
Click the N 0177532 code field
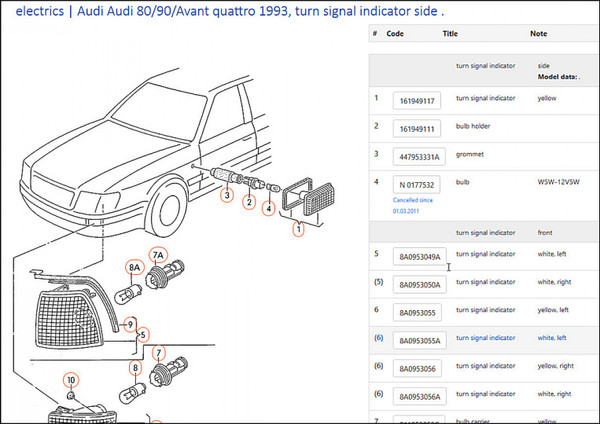point(417,184)
